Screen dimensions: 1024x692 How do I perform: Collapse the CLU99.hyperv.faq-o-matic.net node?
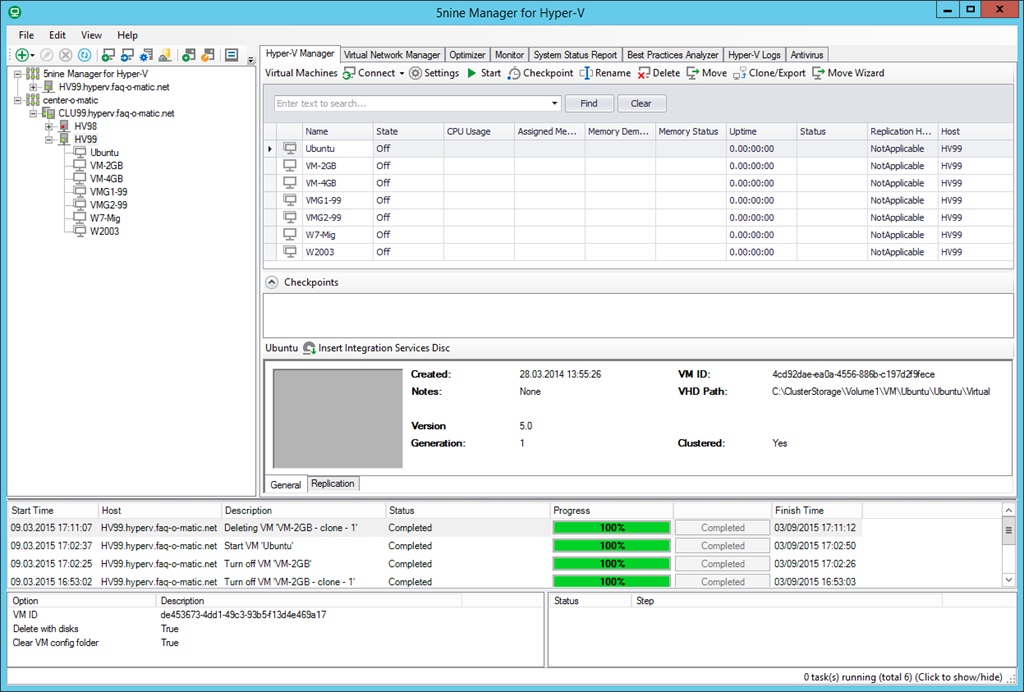click(33, 113)
